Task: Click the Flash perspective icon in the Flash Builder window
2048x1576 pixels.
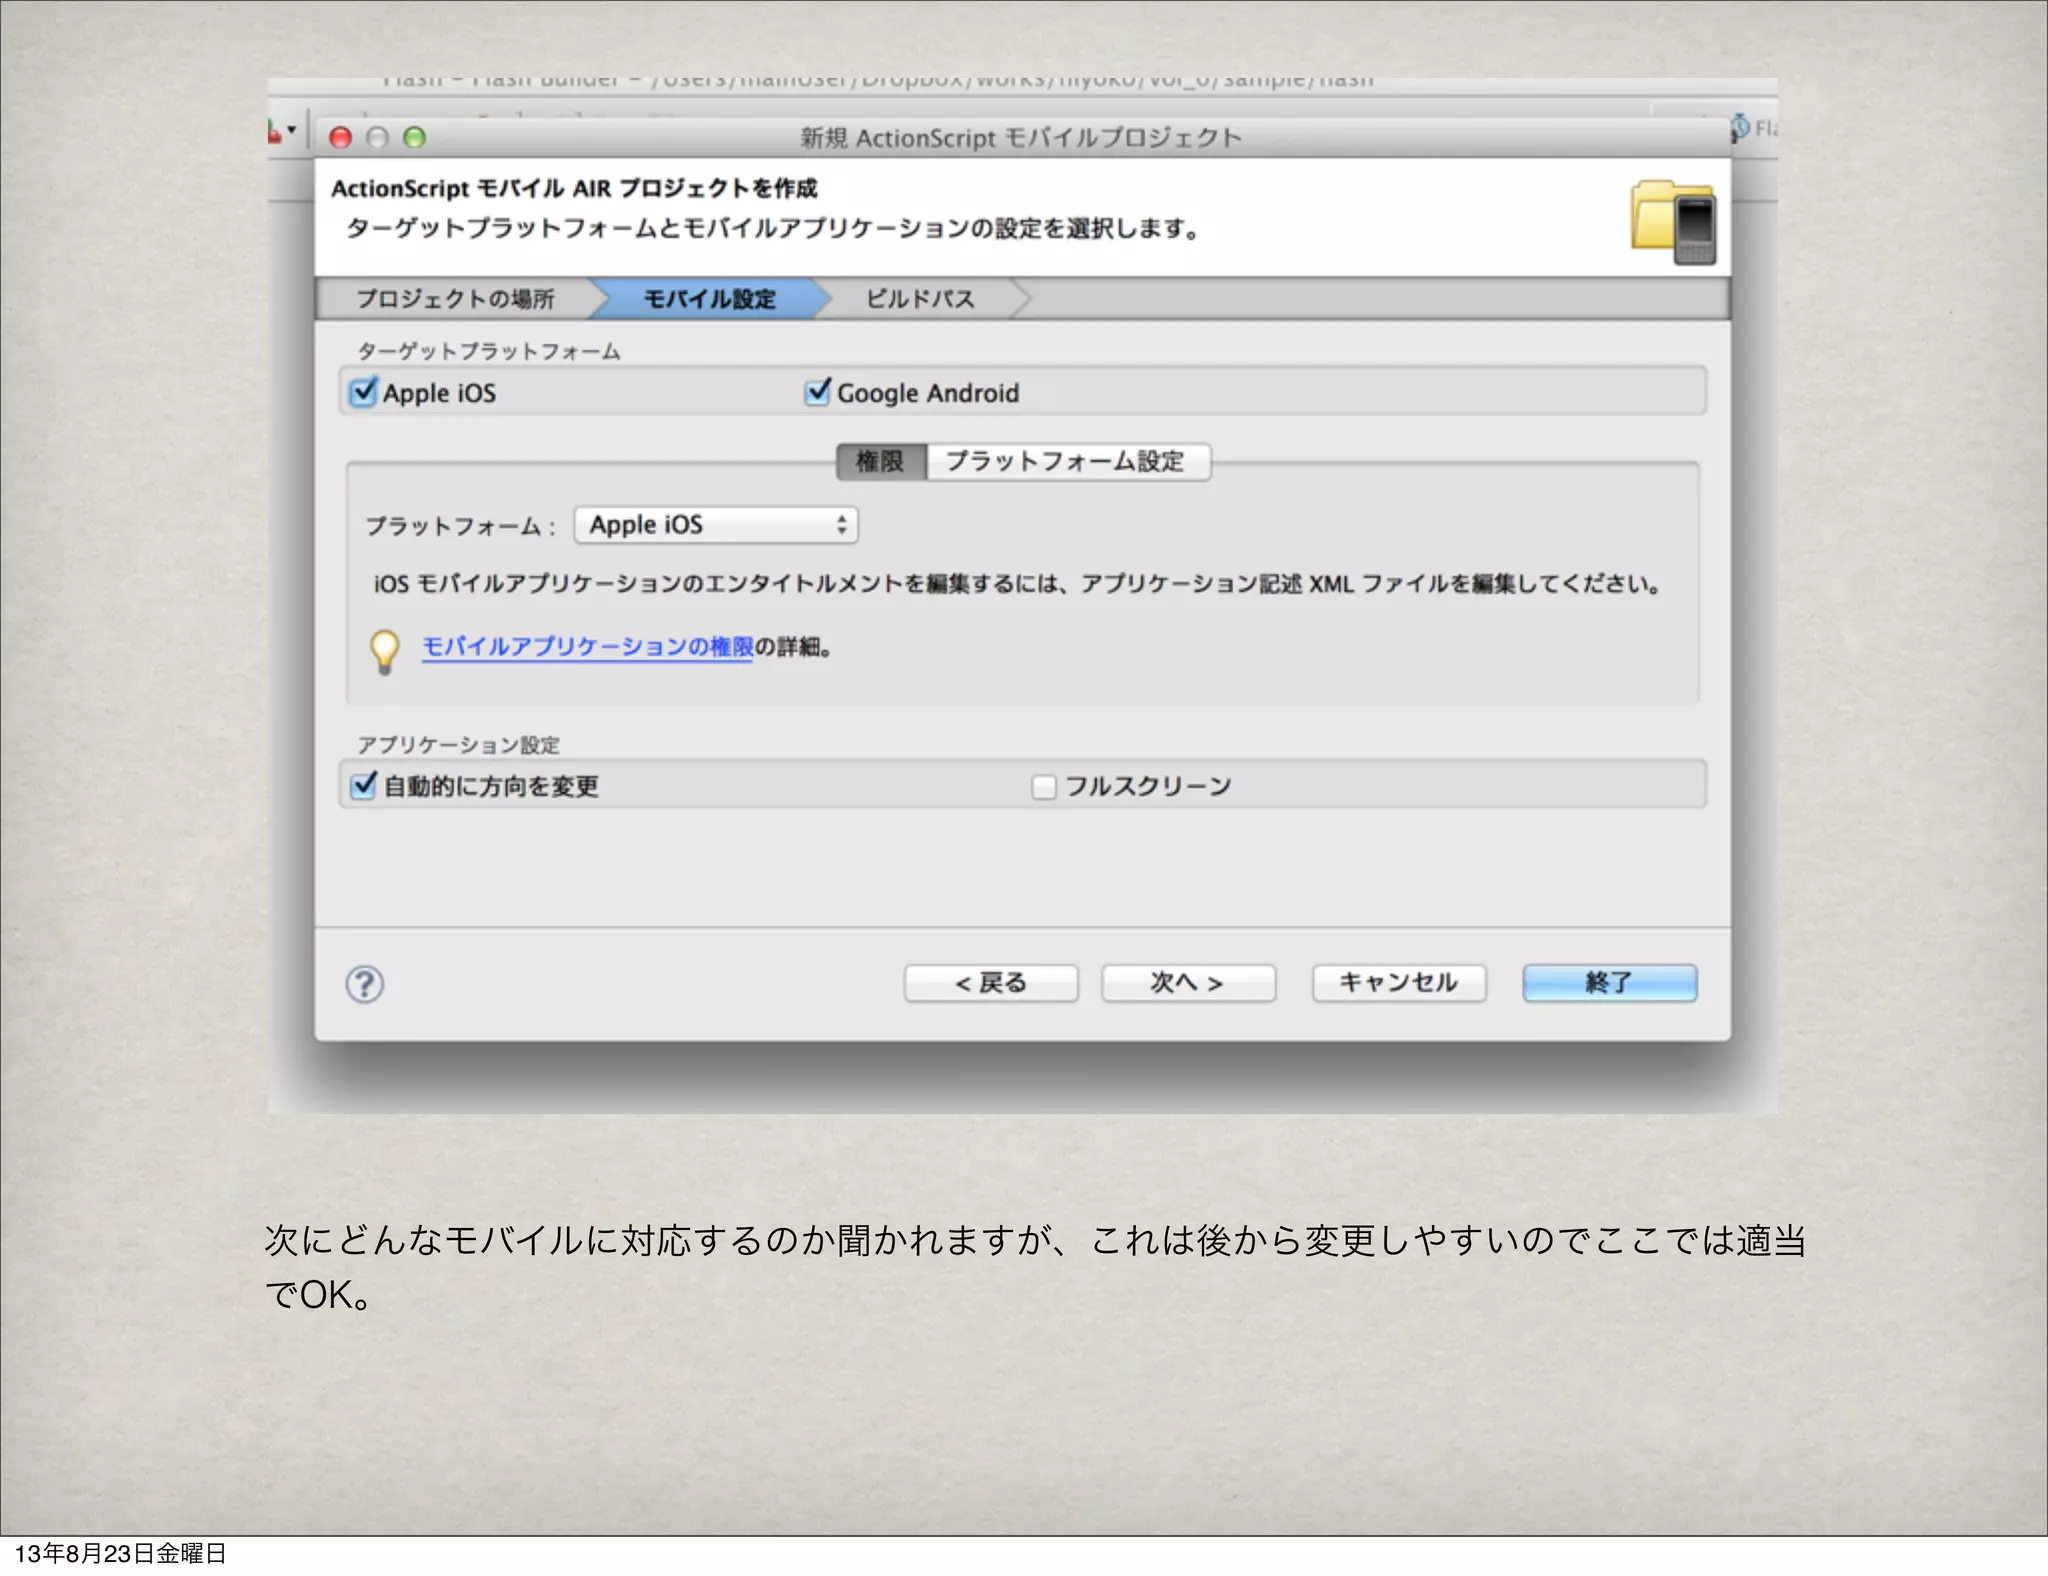Action: coord(1741,127)
